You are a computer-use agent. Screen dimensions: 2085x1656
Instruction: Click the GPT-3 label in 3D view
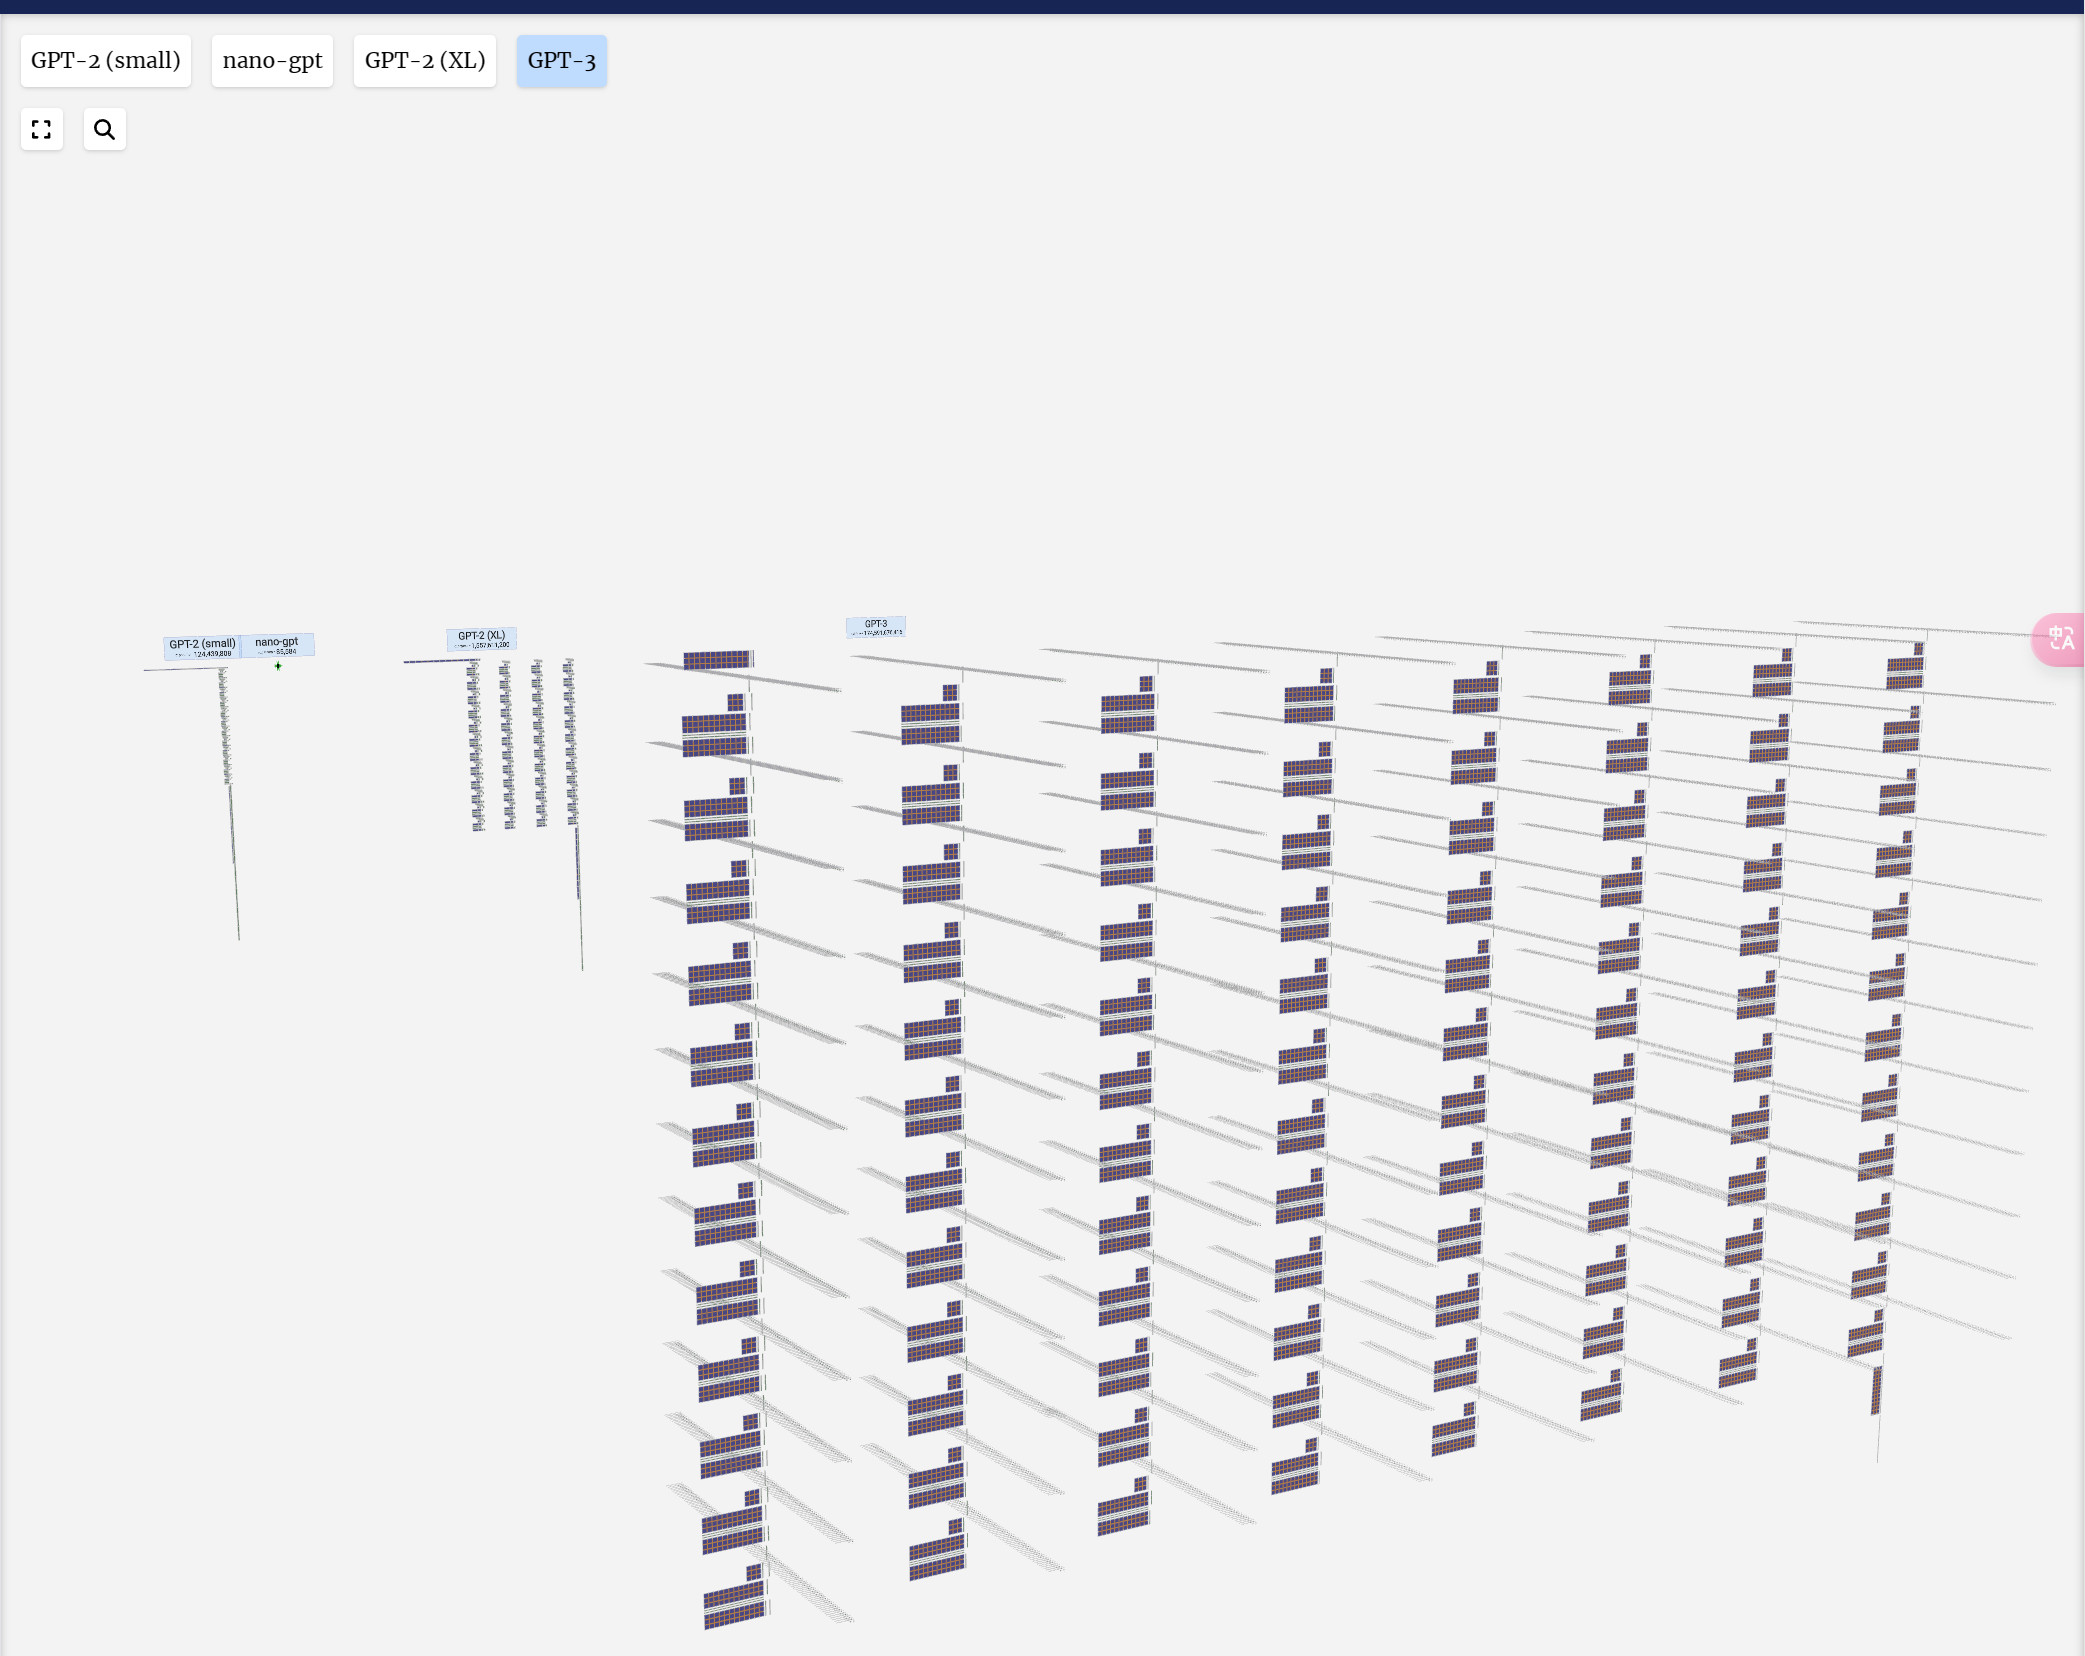(x=875, y=627)
